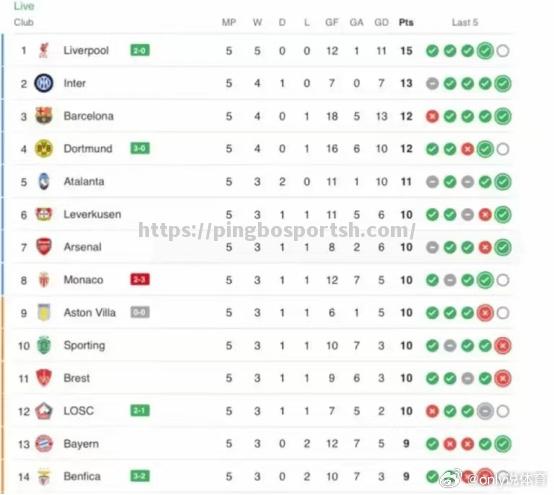Image resolution: width=554 pixels, height=495 pixels.
Task: Open the Atalanta team name link
Action: point(84,181)
